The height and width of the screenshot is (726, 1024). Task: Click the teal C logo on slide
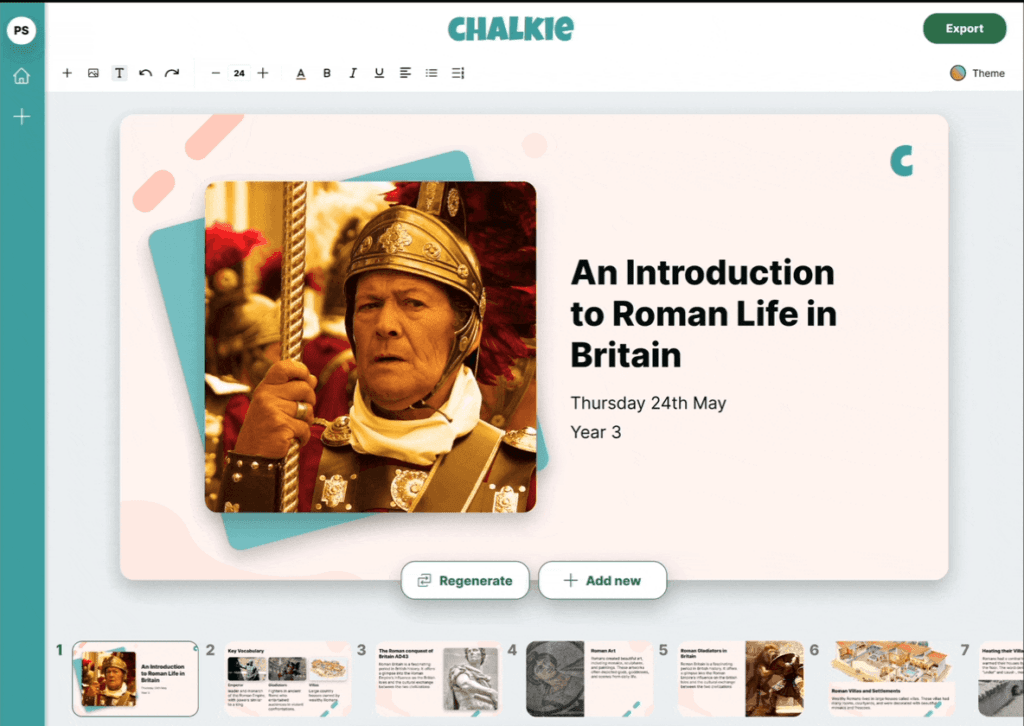coord(901,161)
